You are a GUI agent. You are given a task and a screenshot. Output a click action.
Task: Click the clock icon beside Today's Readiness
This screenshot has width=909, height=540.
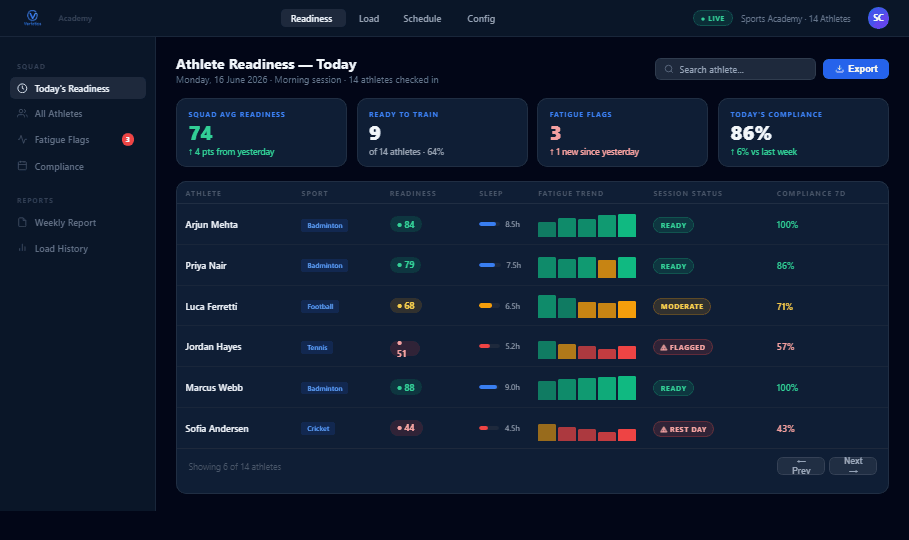22,88
